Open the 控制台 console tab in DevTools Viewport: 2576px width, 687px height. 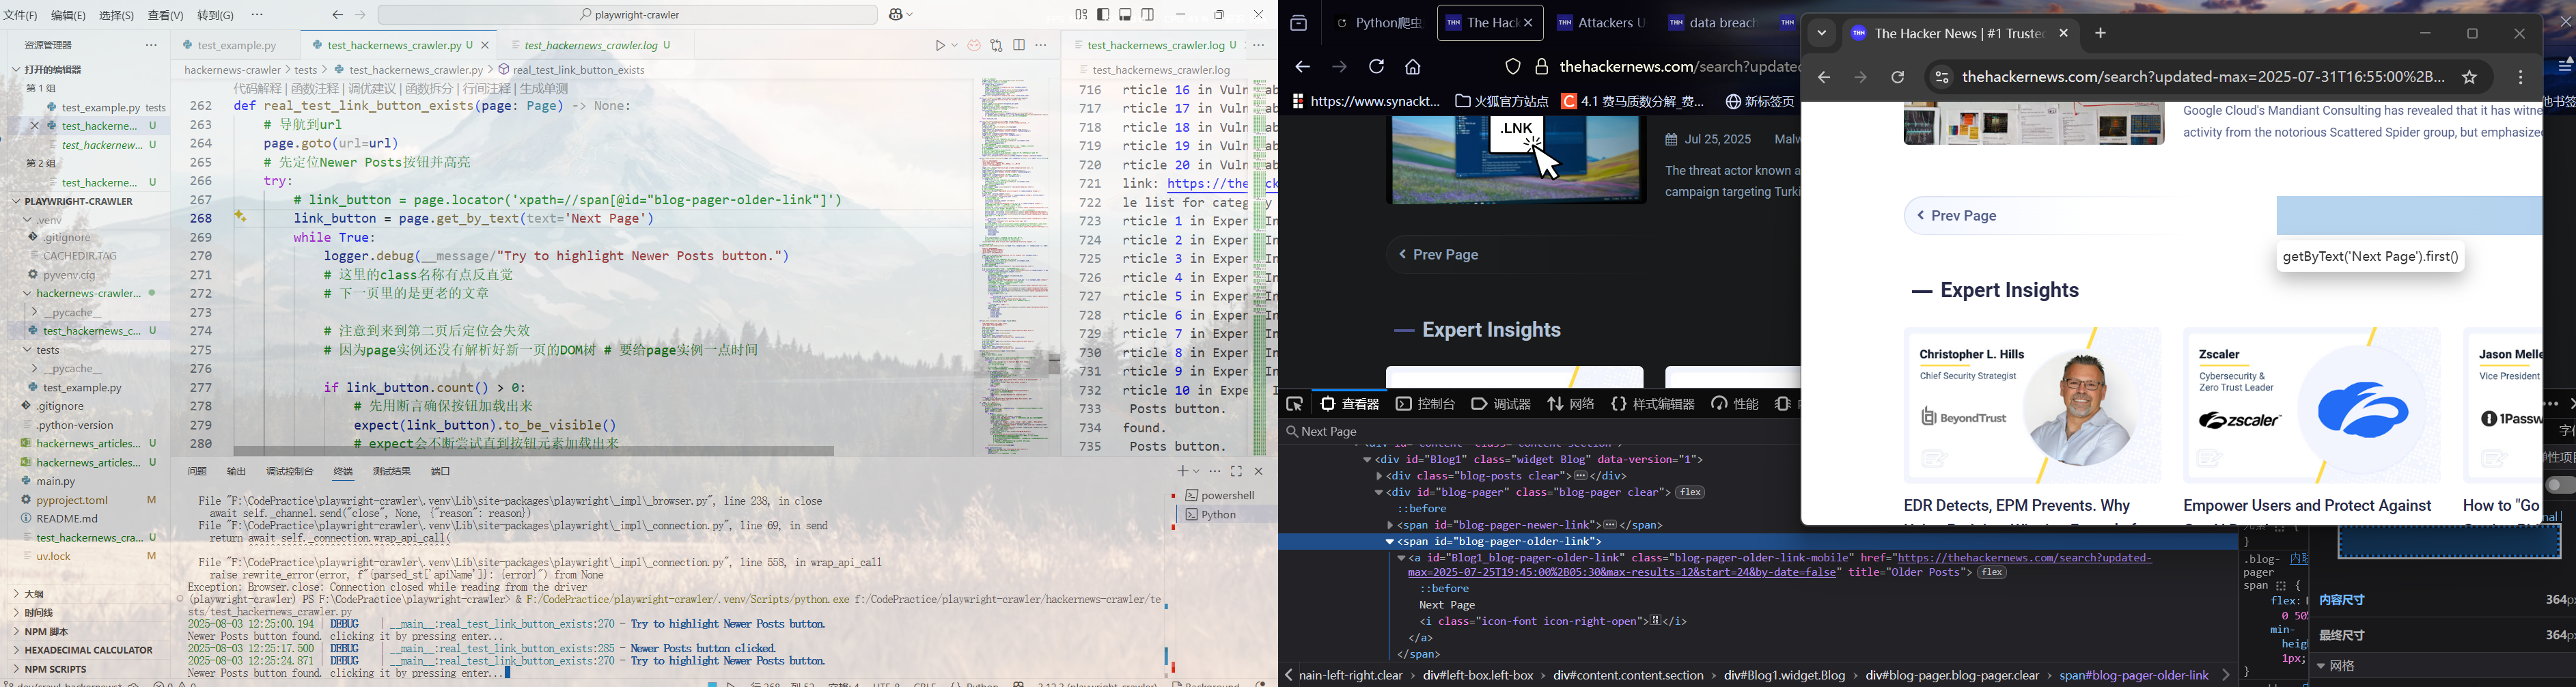click(x=1426, y=405)
